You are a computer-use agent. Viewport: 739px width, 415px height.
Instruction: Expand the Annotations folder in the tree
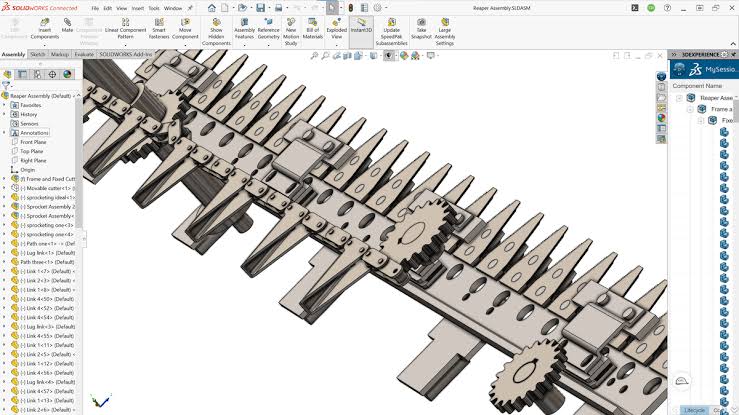coord(4,133)
